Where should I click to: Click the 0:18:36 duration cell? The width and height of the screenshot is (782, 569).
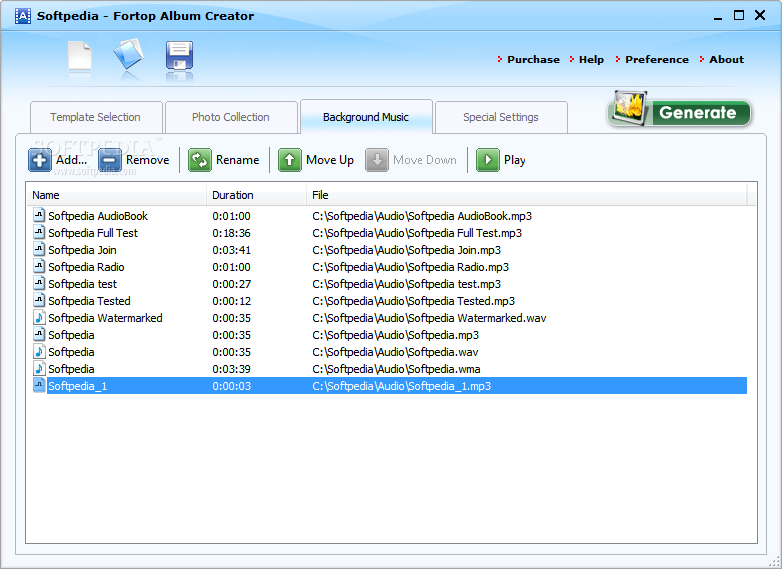tap(231, 233)
